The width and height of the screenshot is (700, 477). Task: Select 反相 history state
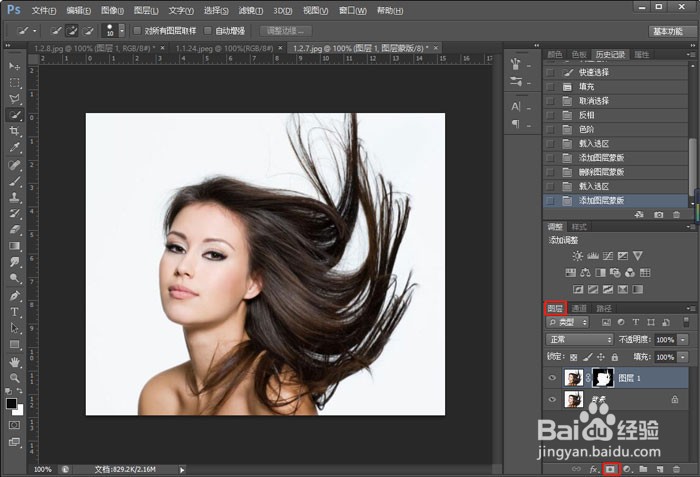(615, 115)
